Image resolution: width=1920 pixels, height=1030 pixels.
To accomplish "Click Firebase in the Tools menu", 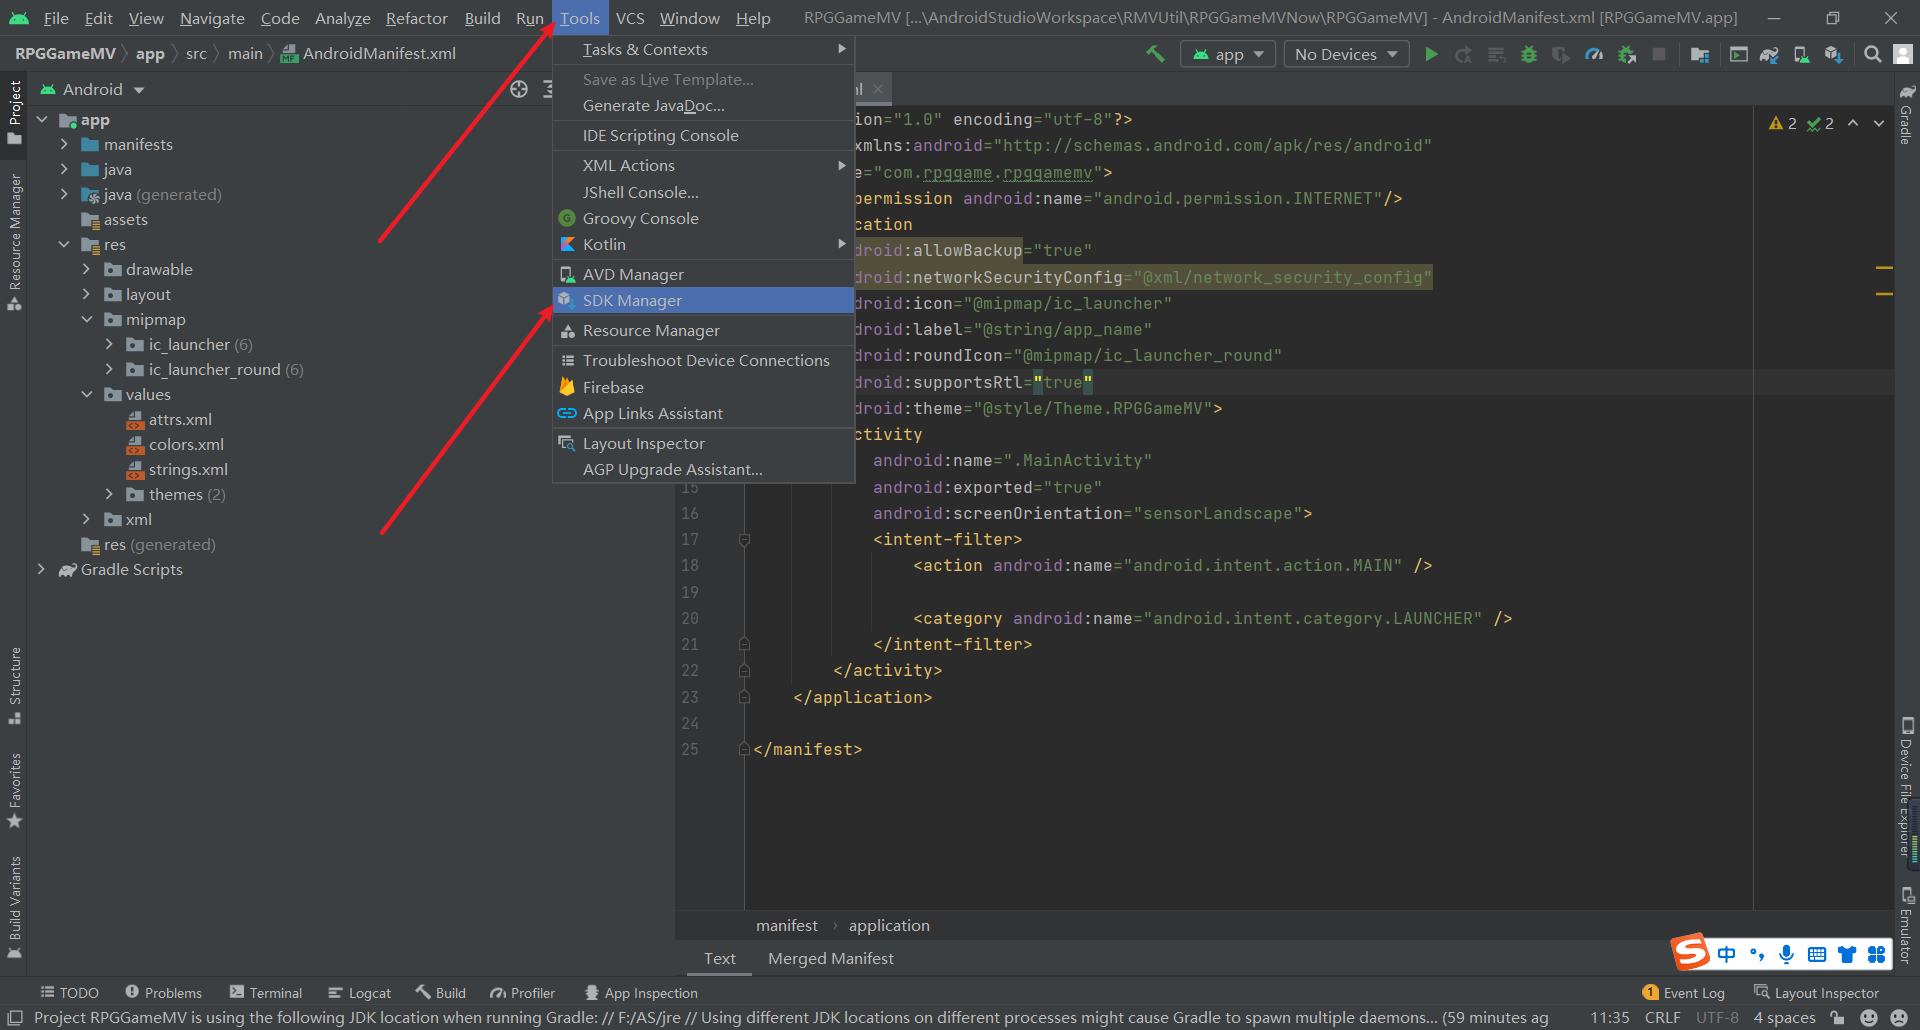I will [x=703, y=387].
